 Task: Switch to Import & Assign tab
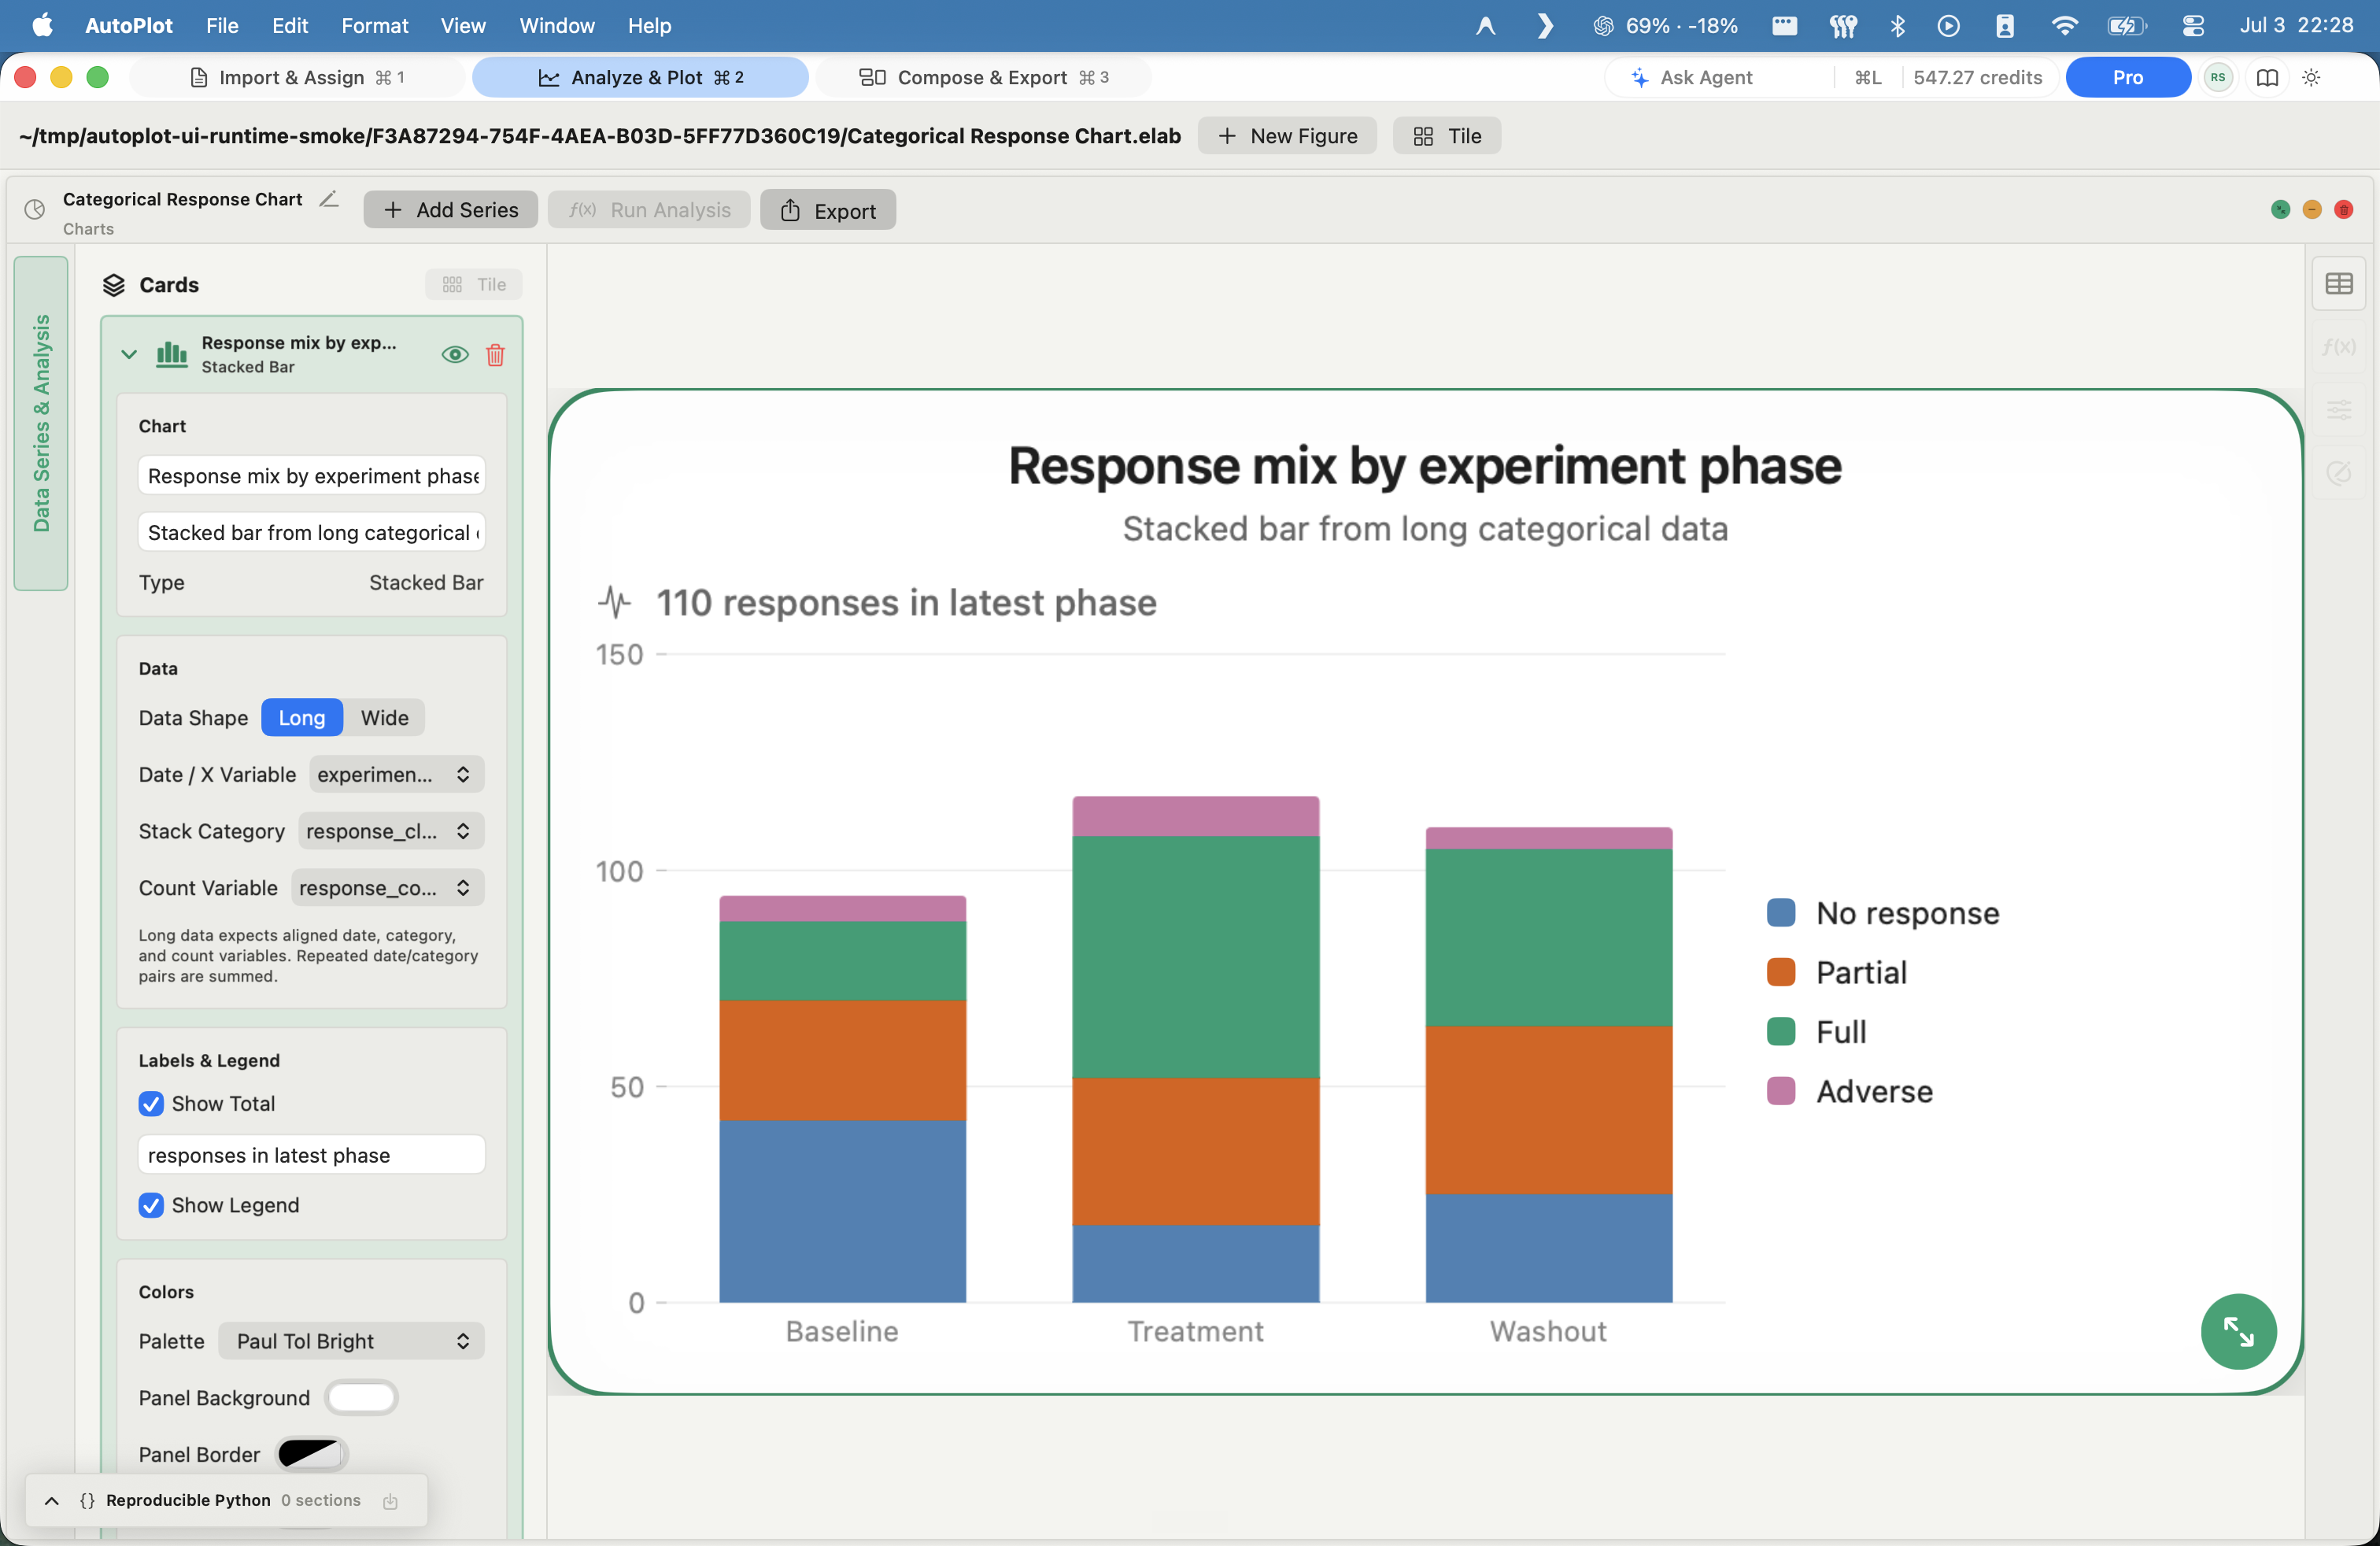(x=297, y=77)
